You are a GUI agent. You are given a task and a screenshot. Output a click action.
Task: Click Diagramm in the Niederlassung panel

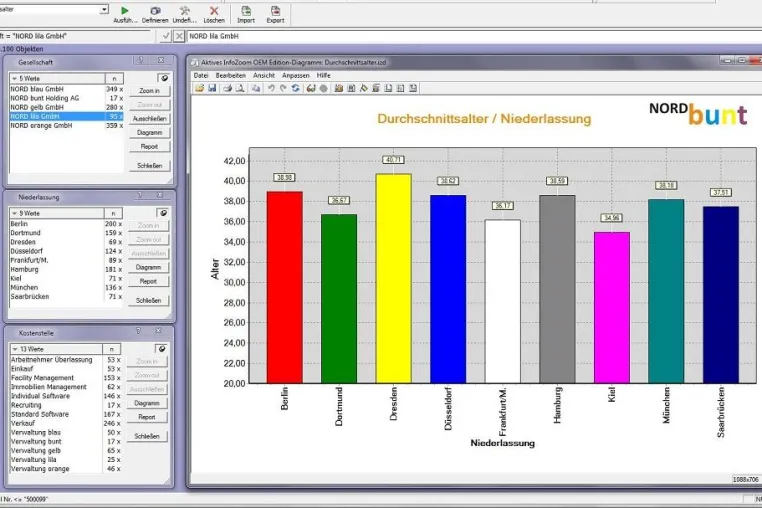point(148,267)
